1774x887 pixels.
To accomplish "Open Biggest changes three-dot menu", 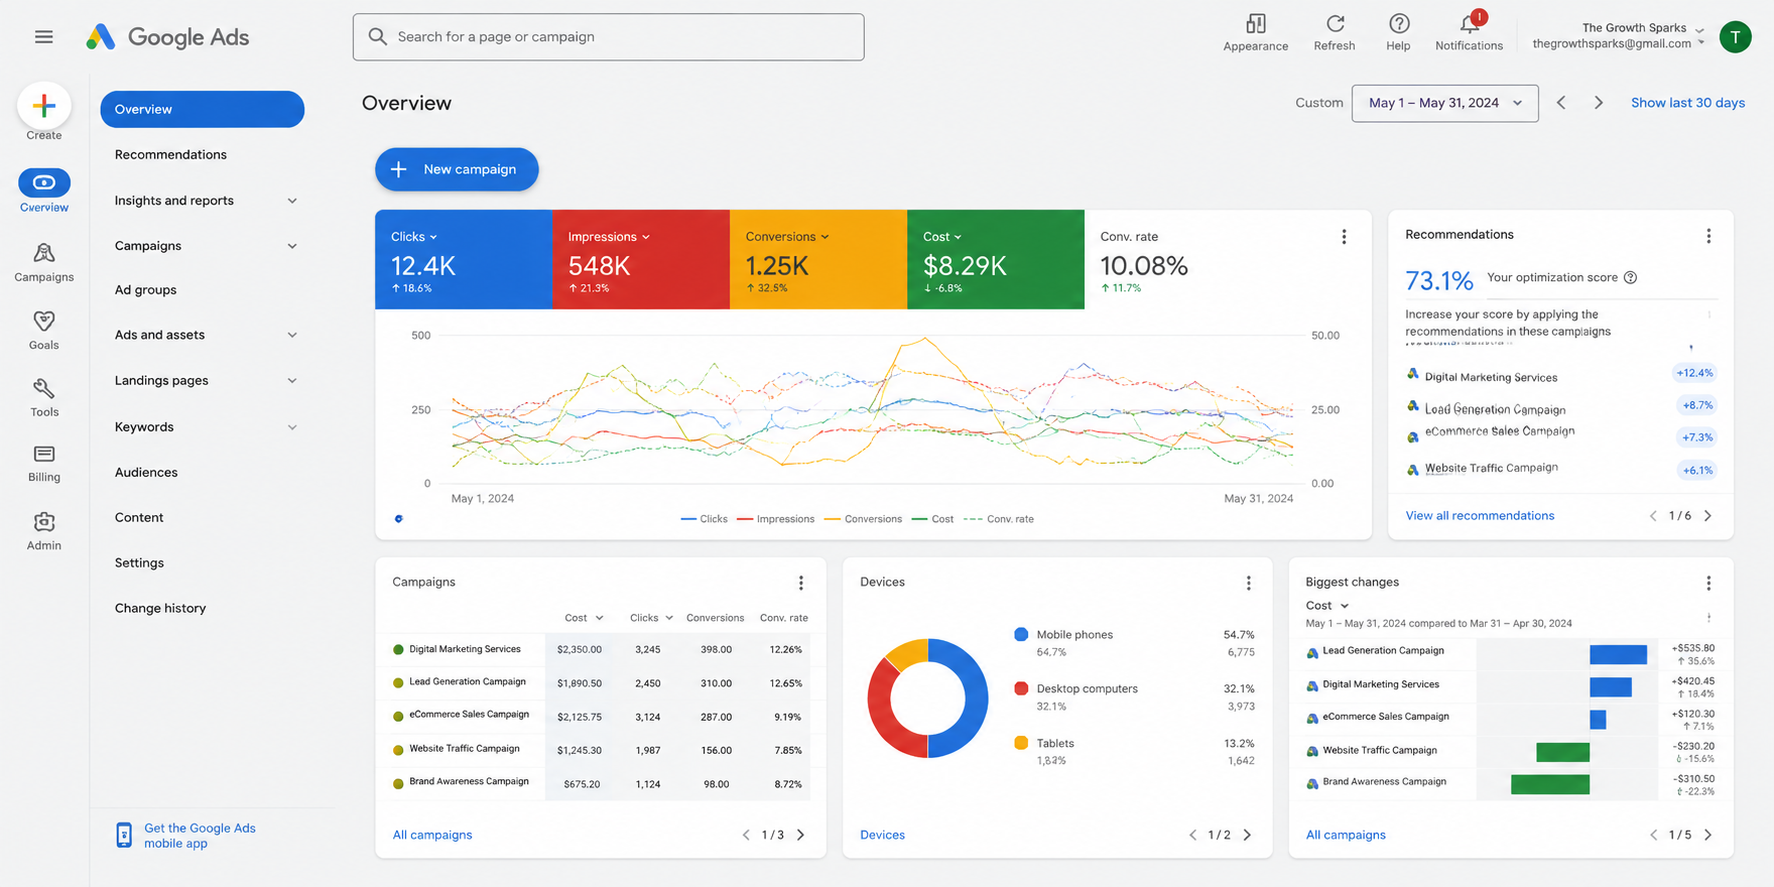I will [1708, 583].
